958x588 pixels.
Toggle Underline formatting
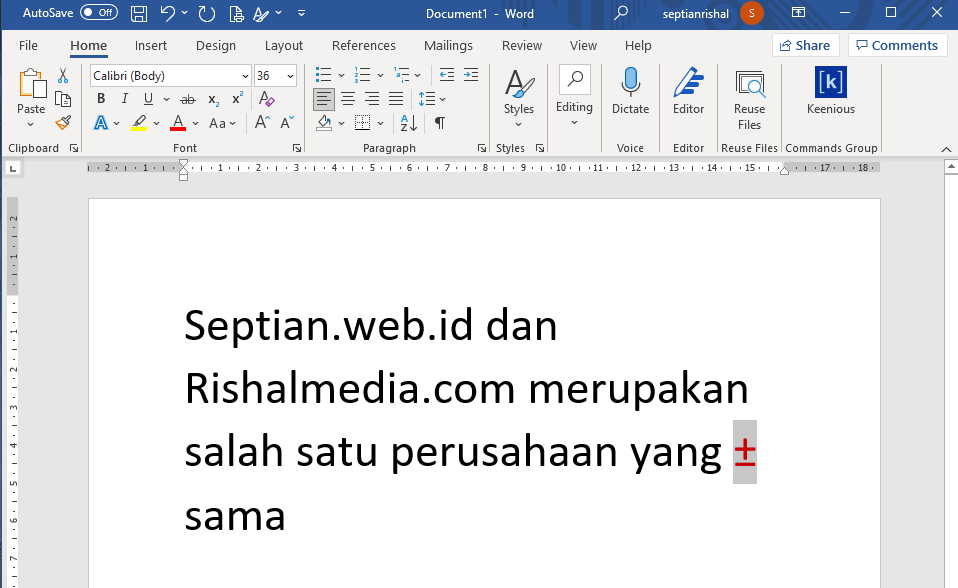point(148,99)
